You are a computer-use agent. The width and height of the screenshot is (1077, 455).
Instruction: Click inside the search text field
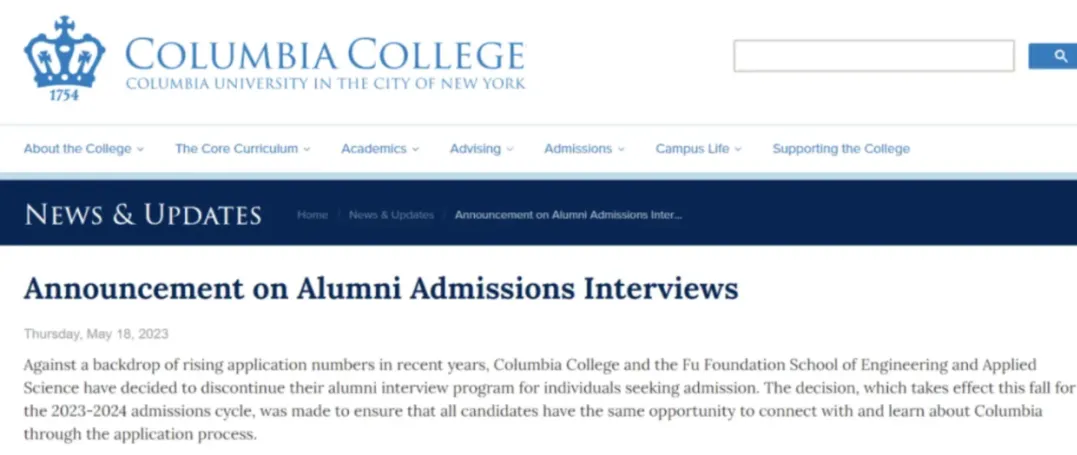coord(874,56)
